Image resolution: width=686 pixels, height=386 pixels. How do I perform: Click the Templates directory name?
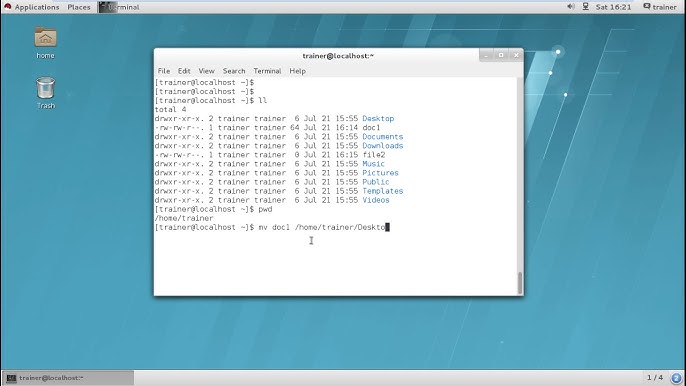coord(383,191)
